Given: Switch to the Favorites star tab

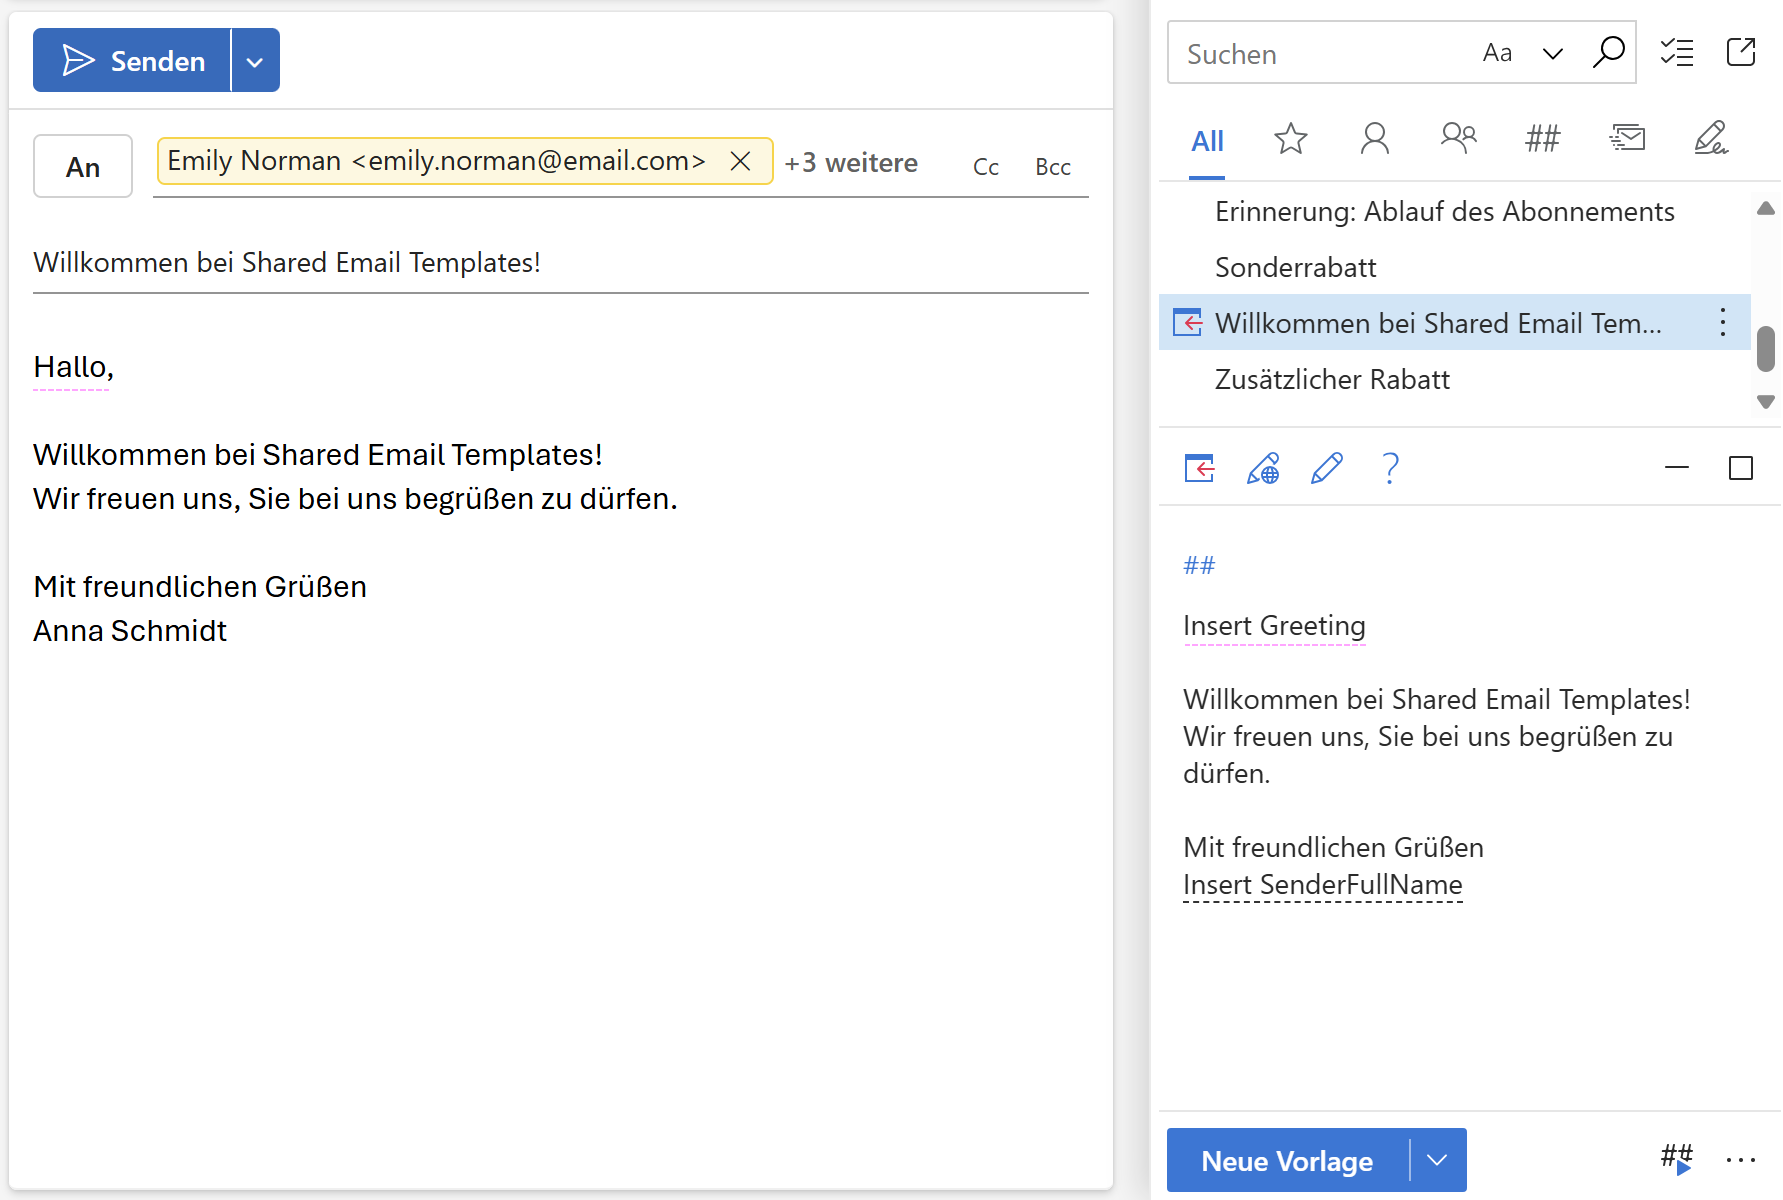Looking at the screenshot, I should (x=1291, y=138).
